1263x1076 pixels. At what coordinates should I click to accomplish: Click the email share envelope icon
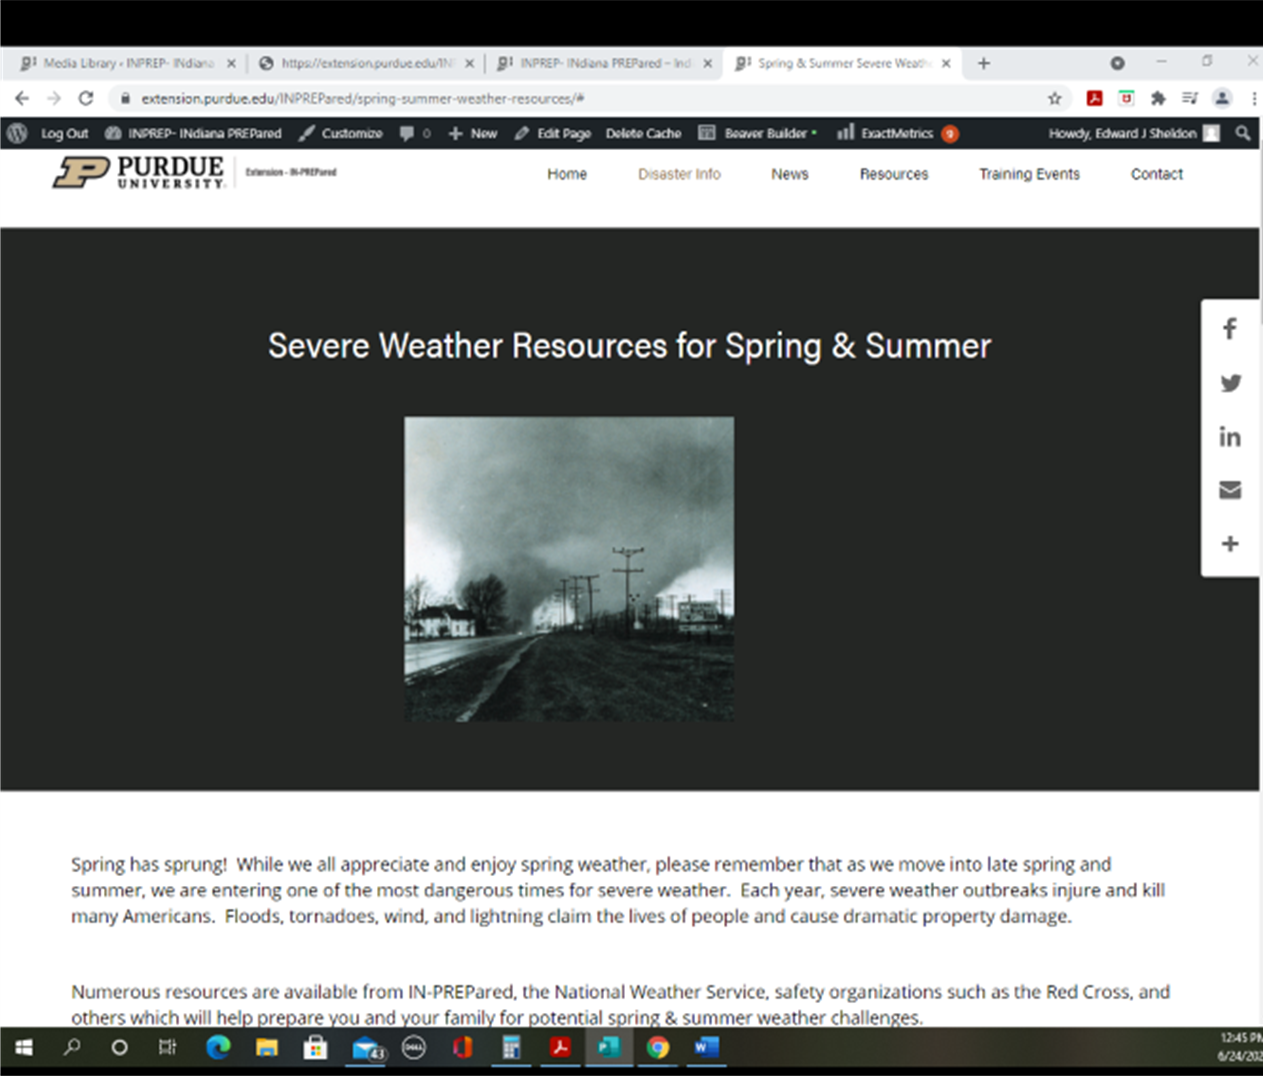[1230, 490]
